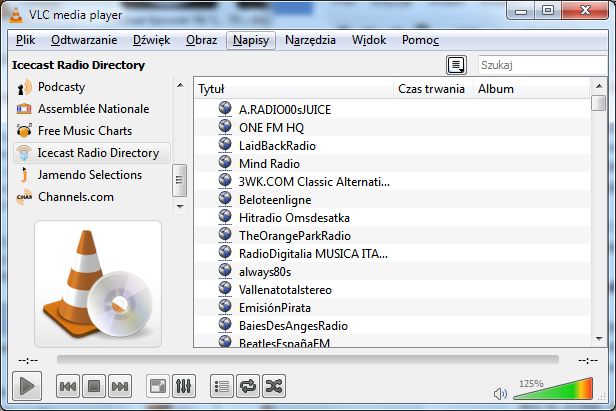Select LaidBackRadio station

(x=392, y=146)
